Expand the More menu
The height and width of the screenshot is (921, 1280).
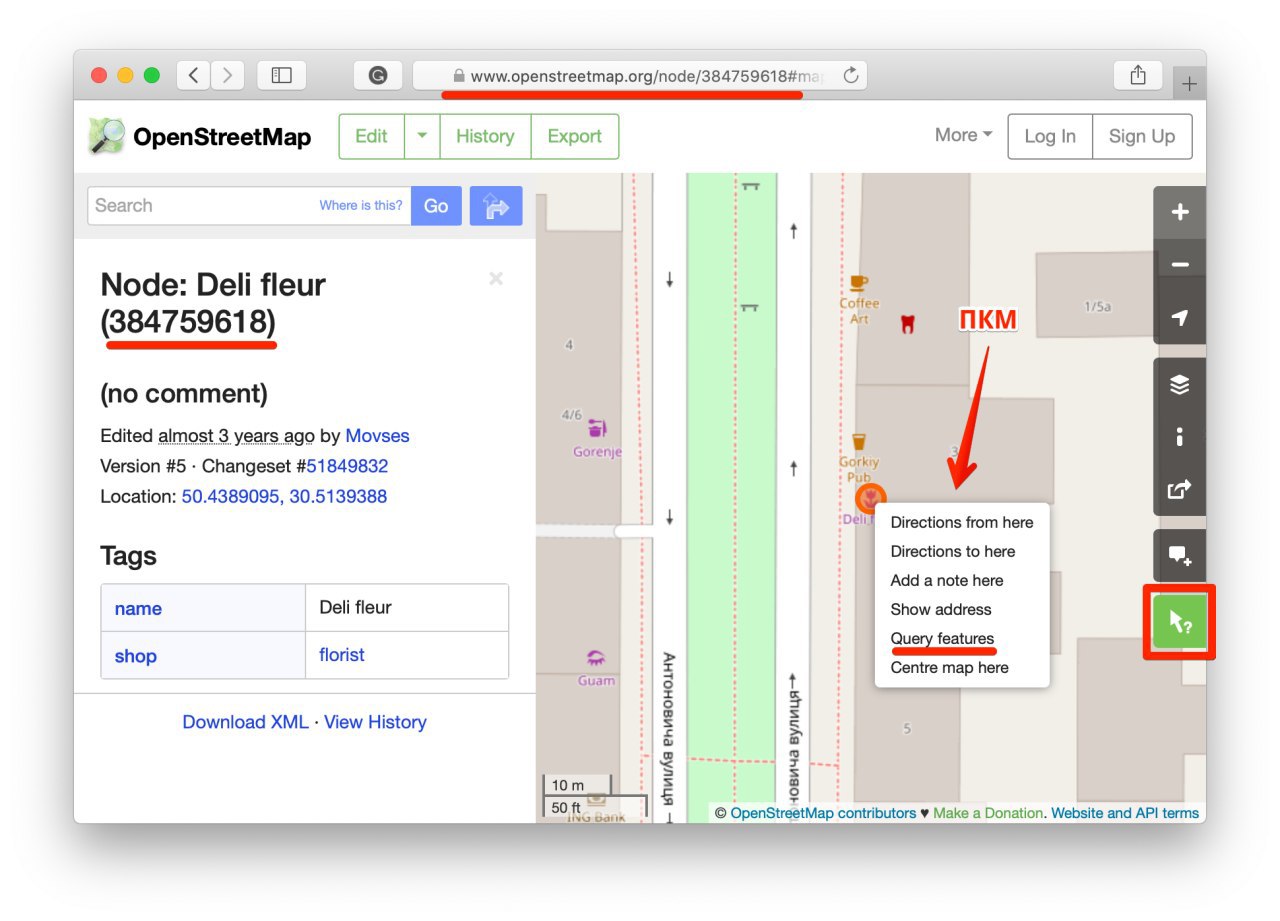[x=963, y=136]
